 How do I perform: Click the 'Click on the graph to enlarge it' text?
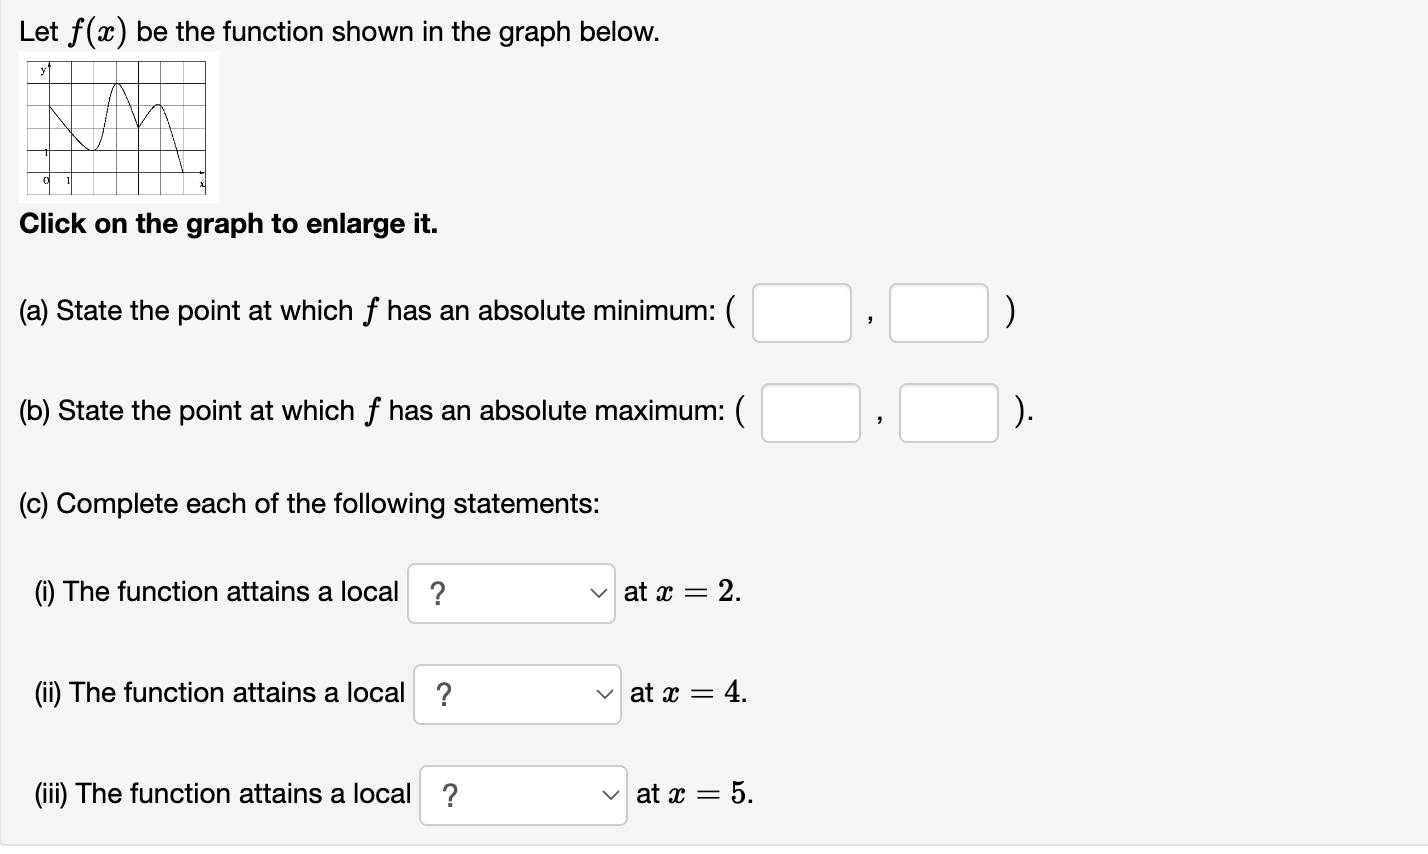tap(228, 223)
